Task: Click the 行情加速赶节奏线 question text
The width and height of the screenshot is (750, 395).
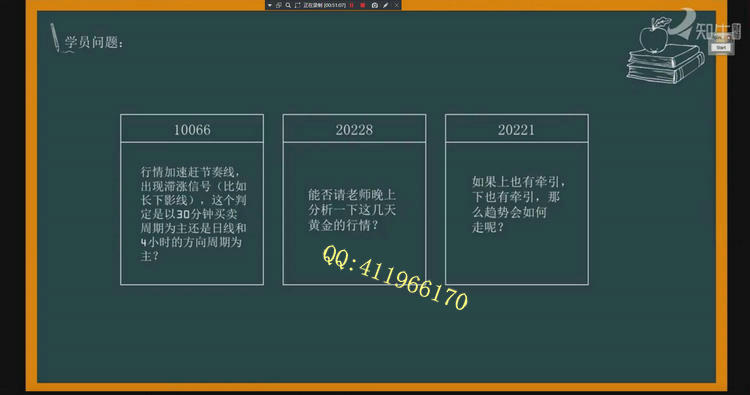Action: pos(193,213)
